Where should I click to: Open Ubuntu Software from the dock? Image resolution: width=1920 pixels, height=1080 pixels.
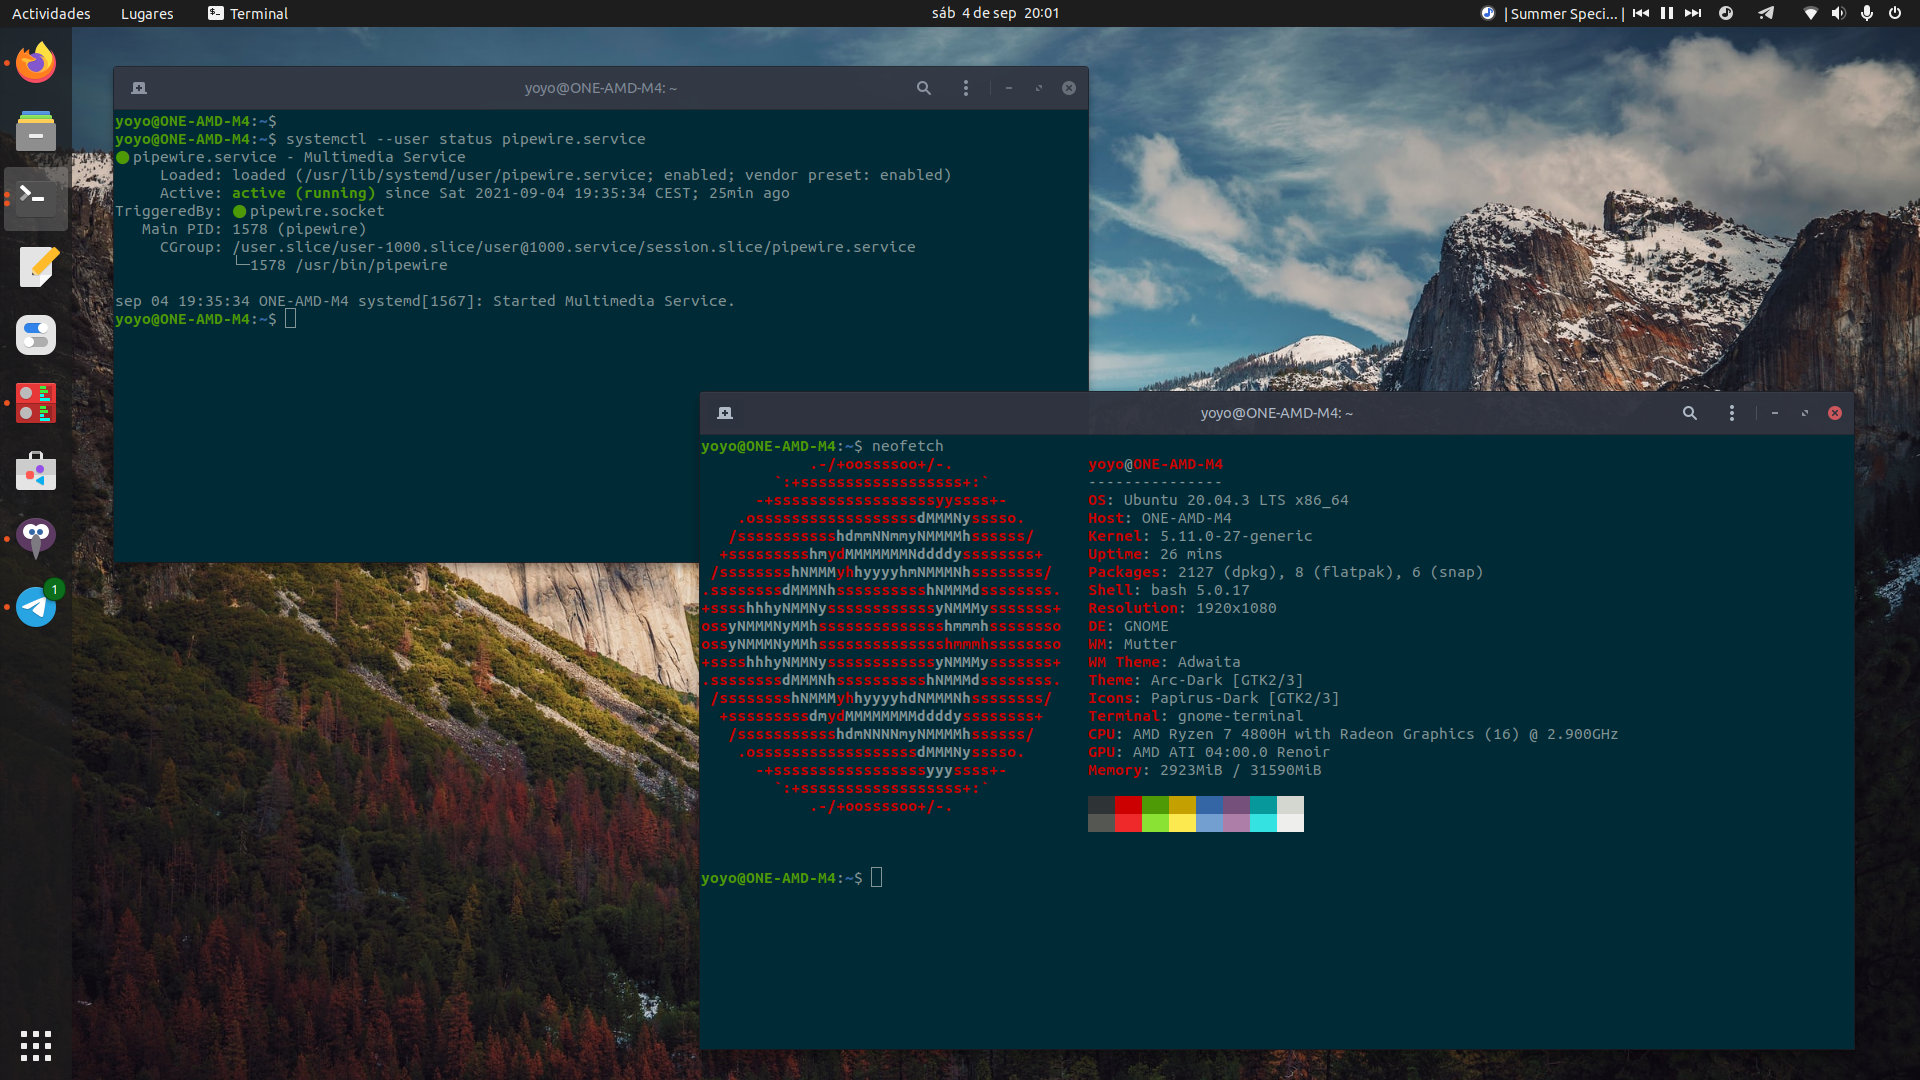36,471
